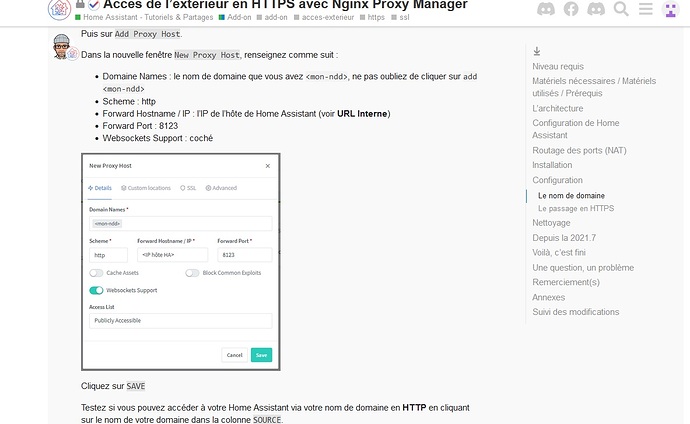Open the add-on tag
This screenshot has width=690, height=424.
272,17
